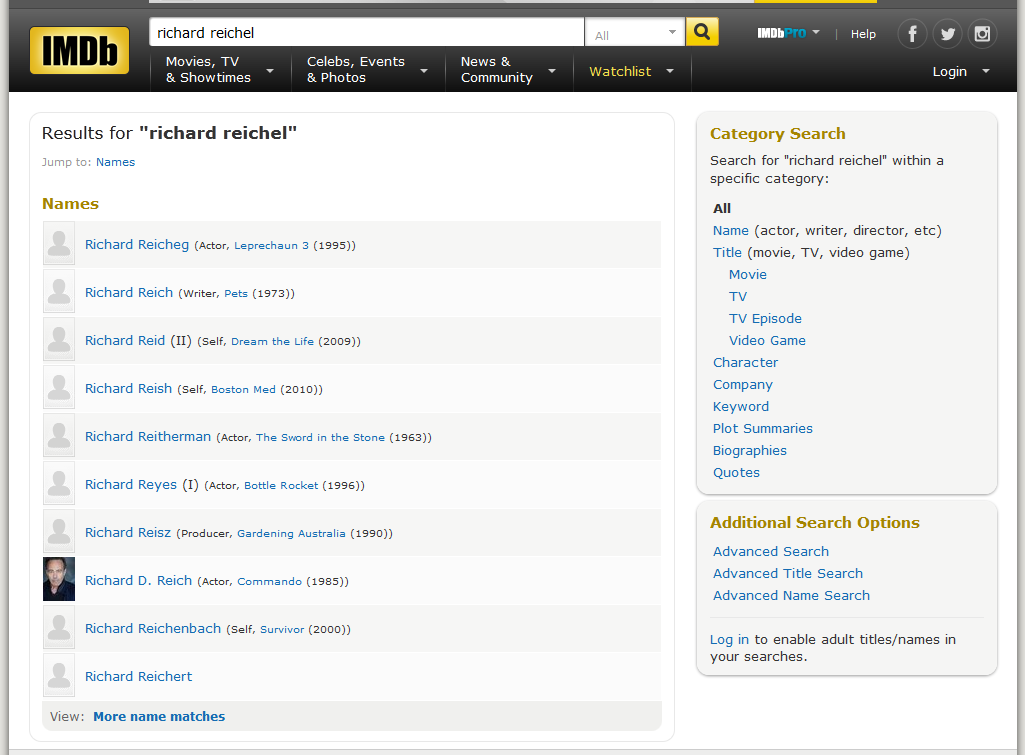
Task: Click Richard D. Reich's photo thumbnail
Action: [59, 579]
